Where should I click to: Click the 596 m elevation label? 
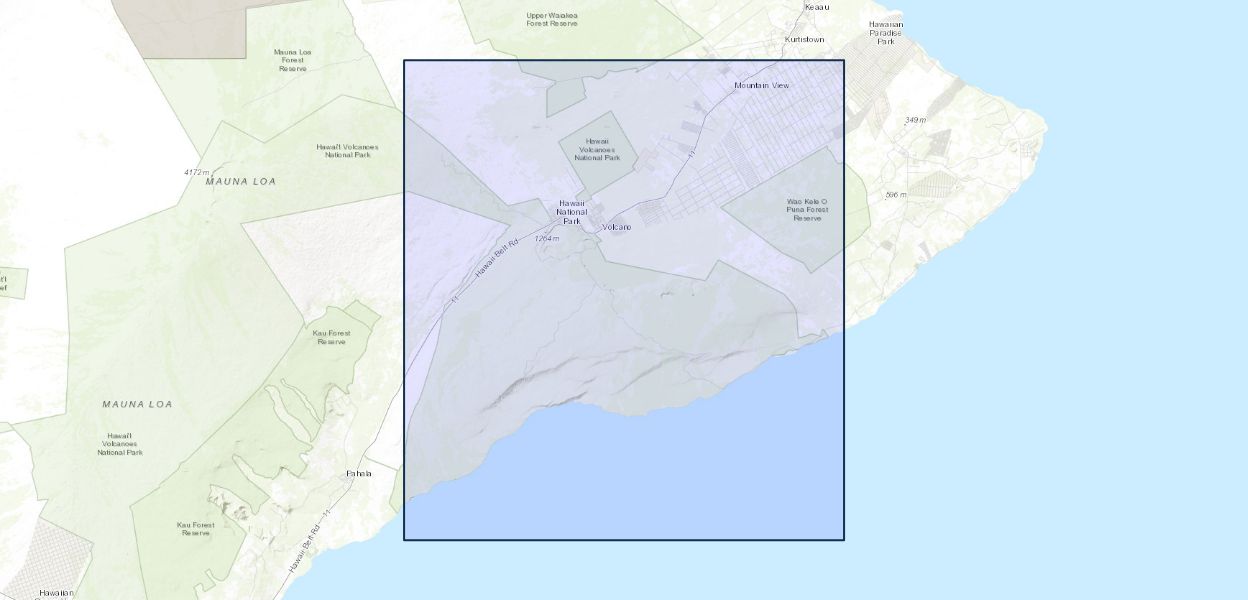click(895, 194)
